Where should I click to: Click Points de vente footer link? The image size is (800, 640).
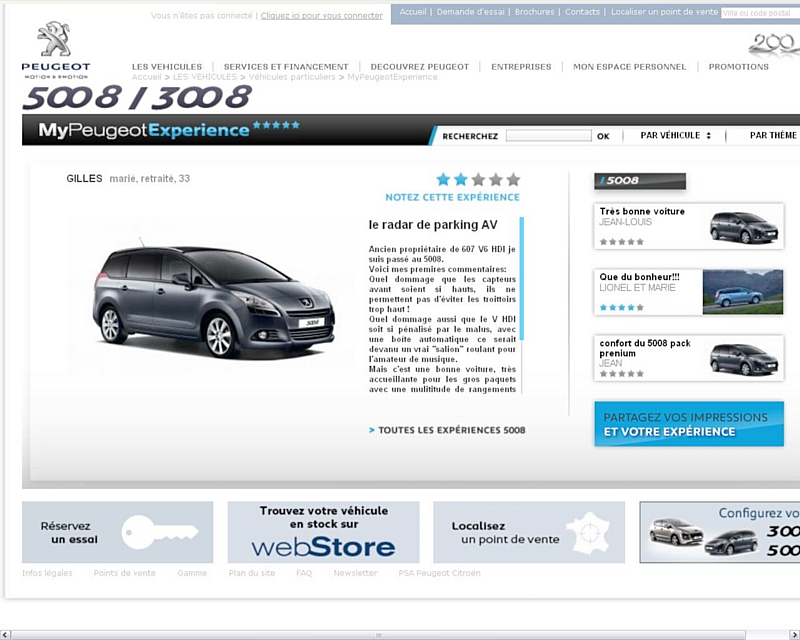point(124,573)
